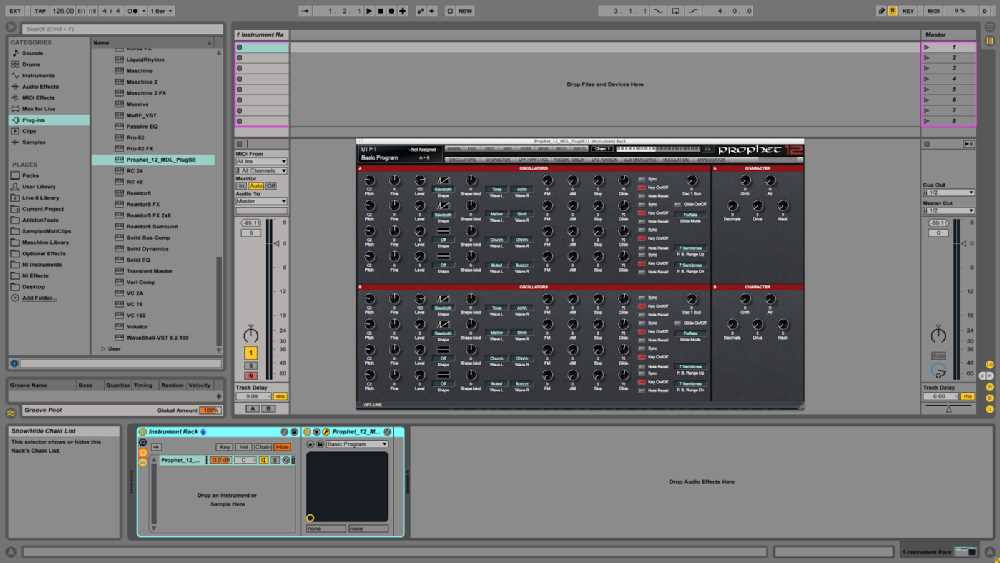This screenshot has width=1000, height=563.
Task: Toggle the computer MIDI keyboard icon
Action: pyautogui.click(x=892, y=11)
